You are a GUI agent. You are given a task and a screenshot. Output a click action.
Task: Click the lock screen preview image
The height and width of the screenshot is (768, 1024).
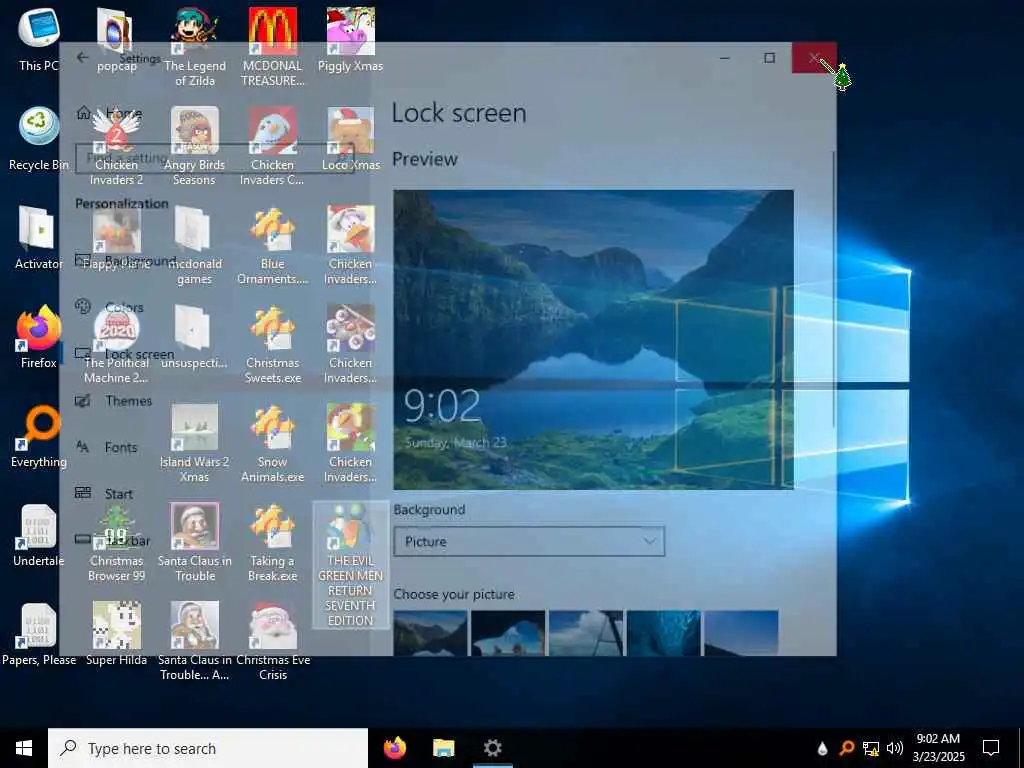[594, 340]
